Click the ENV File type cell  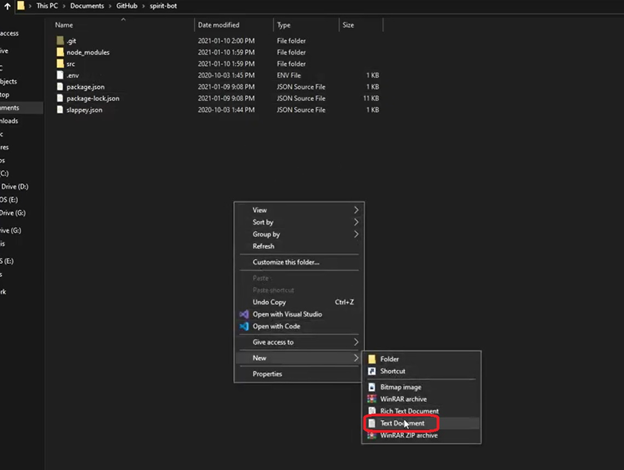pos(289,75)
